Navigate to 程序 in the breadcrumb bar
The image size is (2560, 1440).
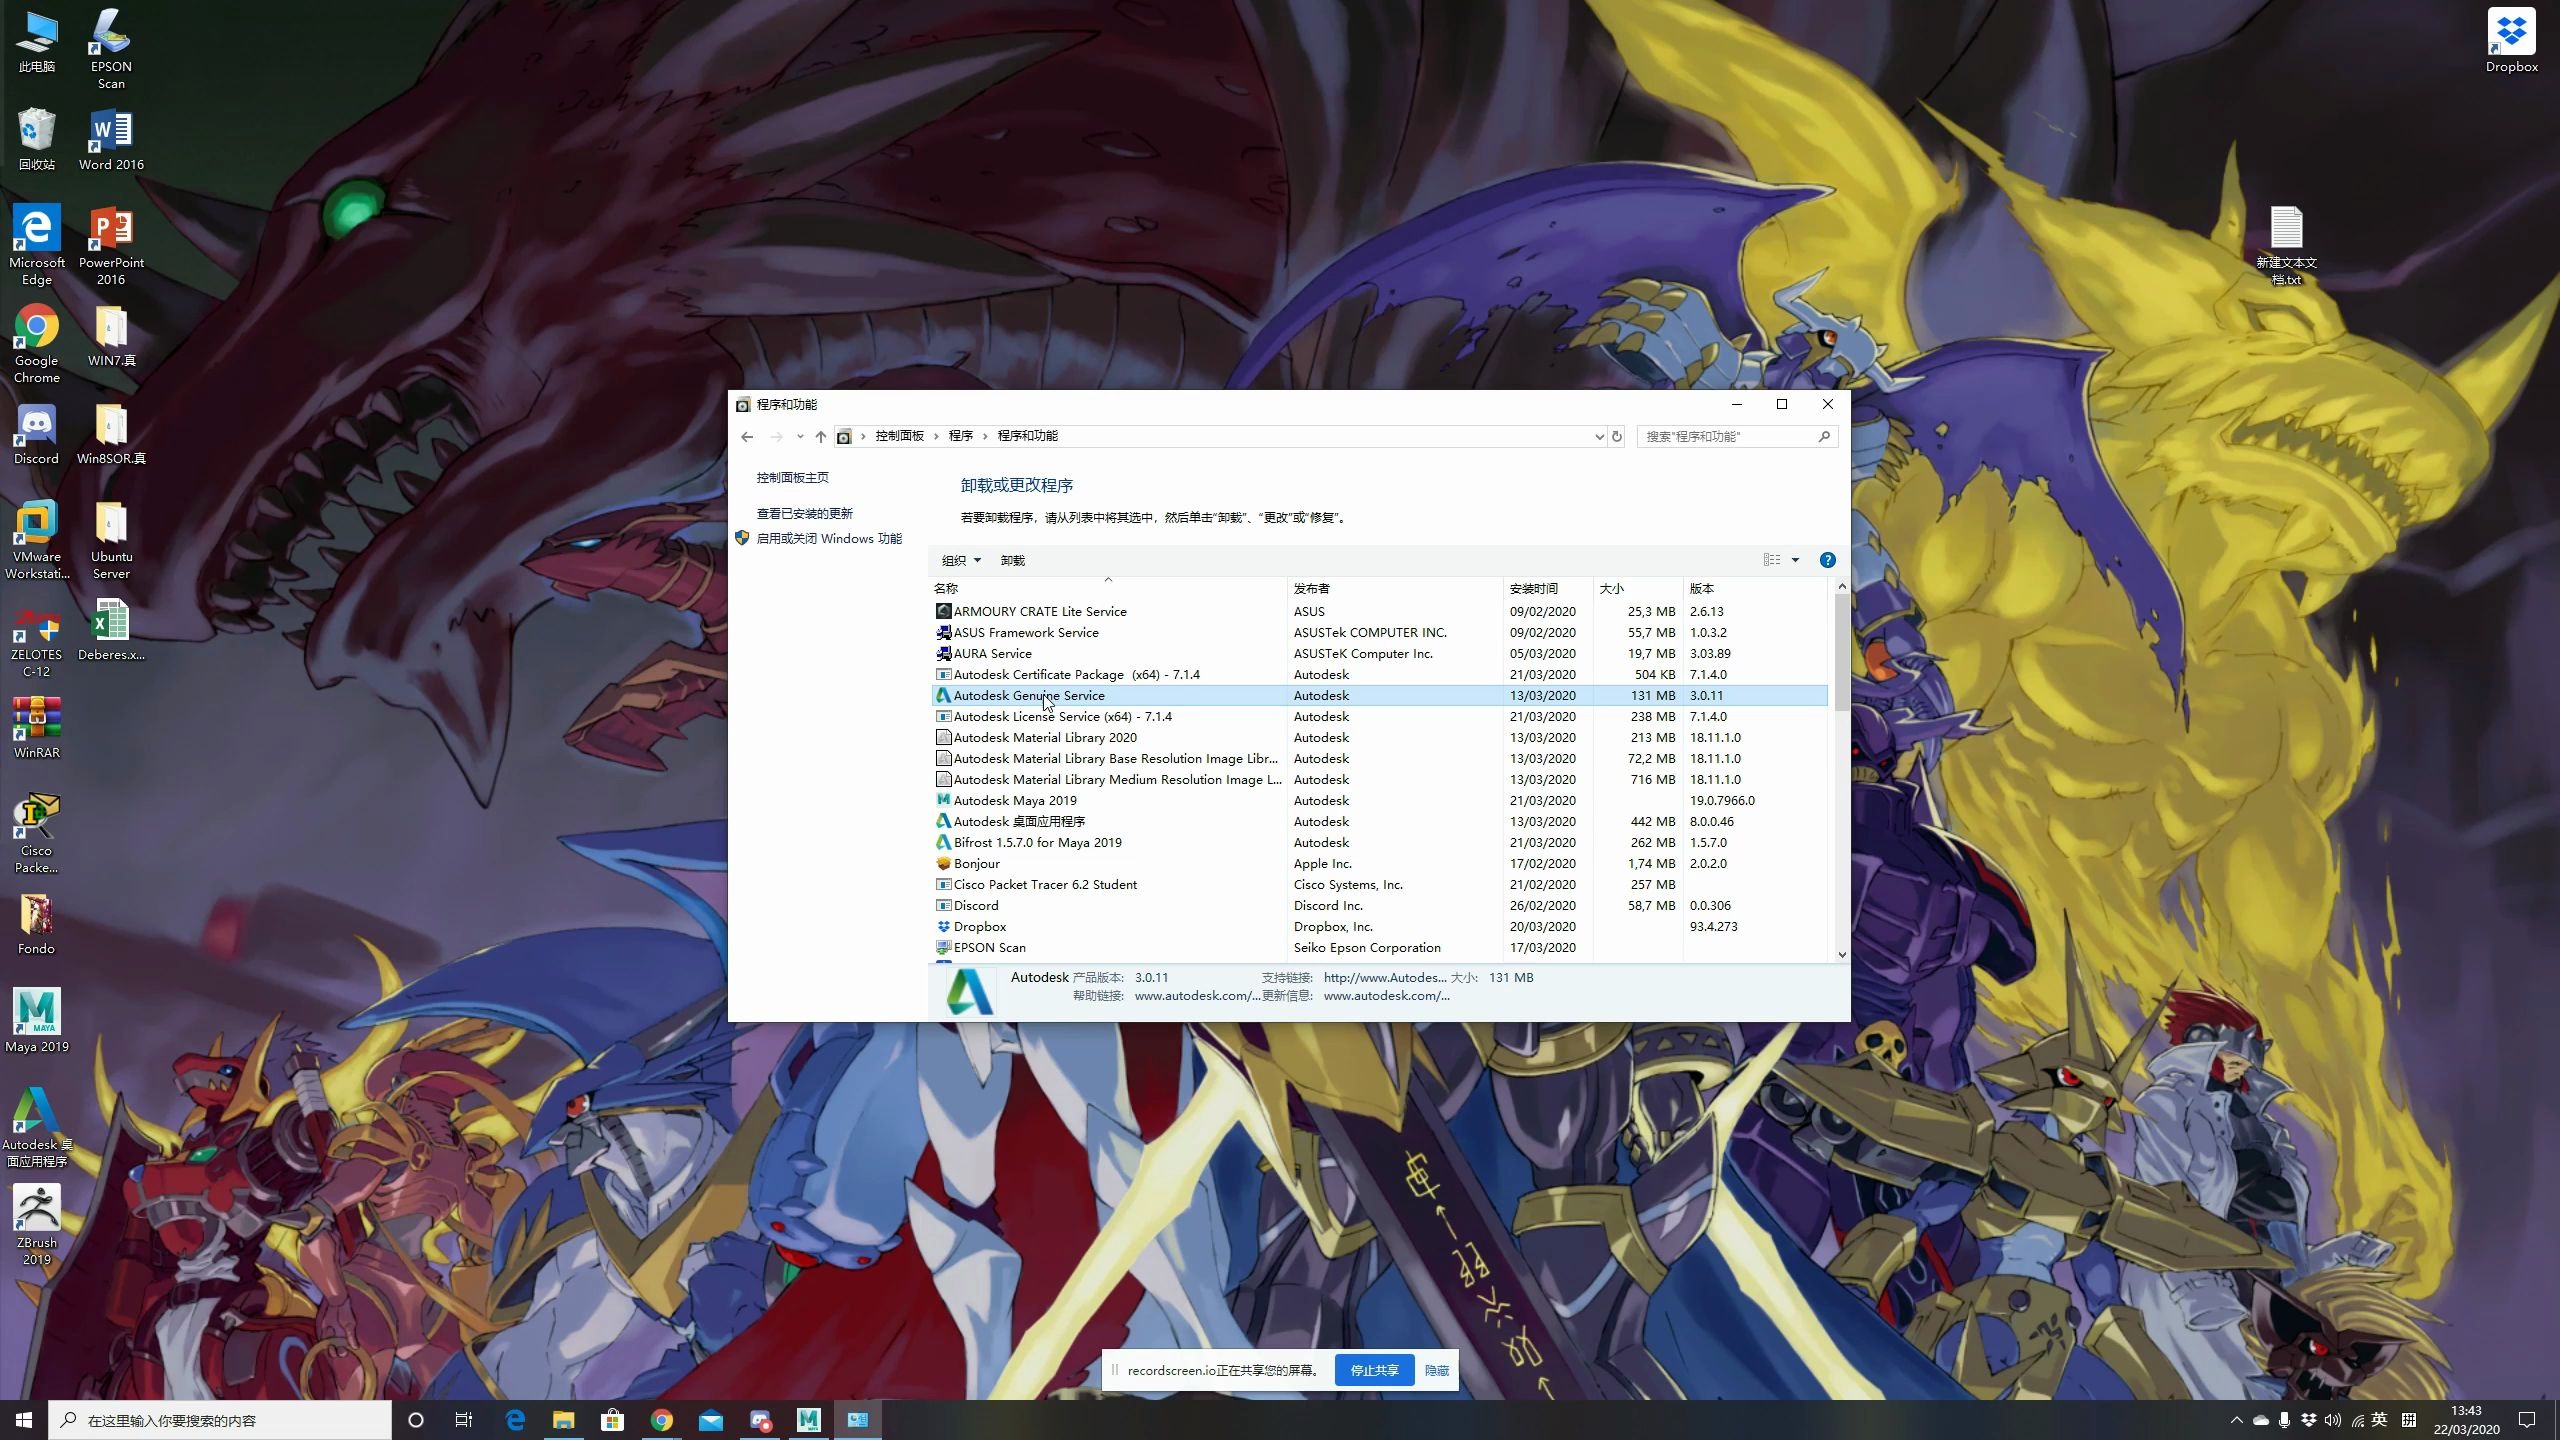click(961, 436)
